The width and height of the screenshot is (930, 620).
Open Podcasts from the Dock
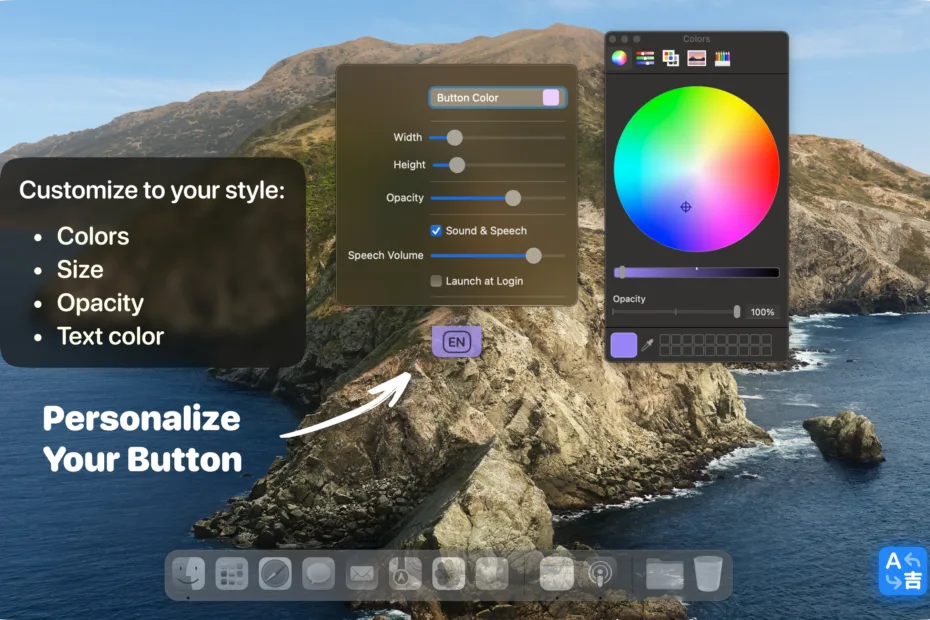[x=600, y=574]
